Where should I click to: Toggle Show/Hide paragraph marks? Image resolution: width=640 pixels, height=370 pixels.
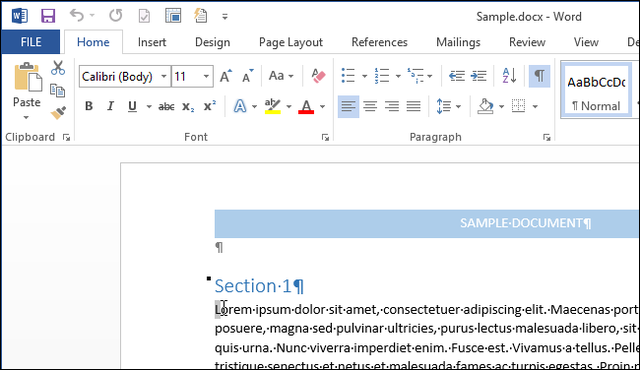tap(539, 76)
